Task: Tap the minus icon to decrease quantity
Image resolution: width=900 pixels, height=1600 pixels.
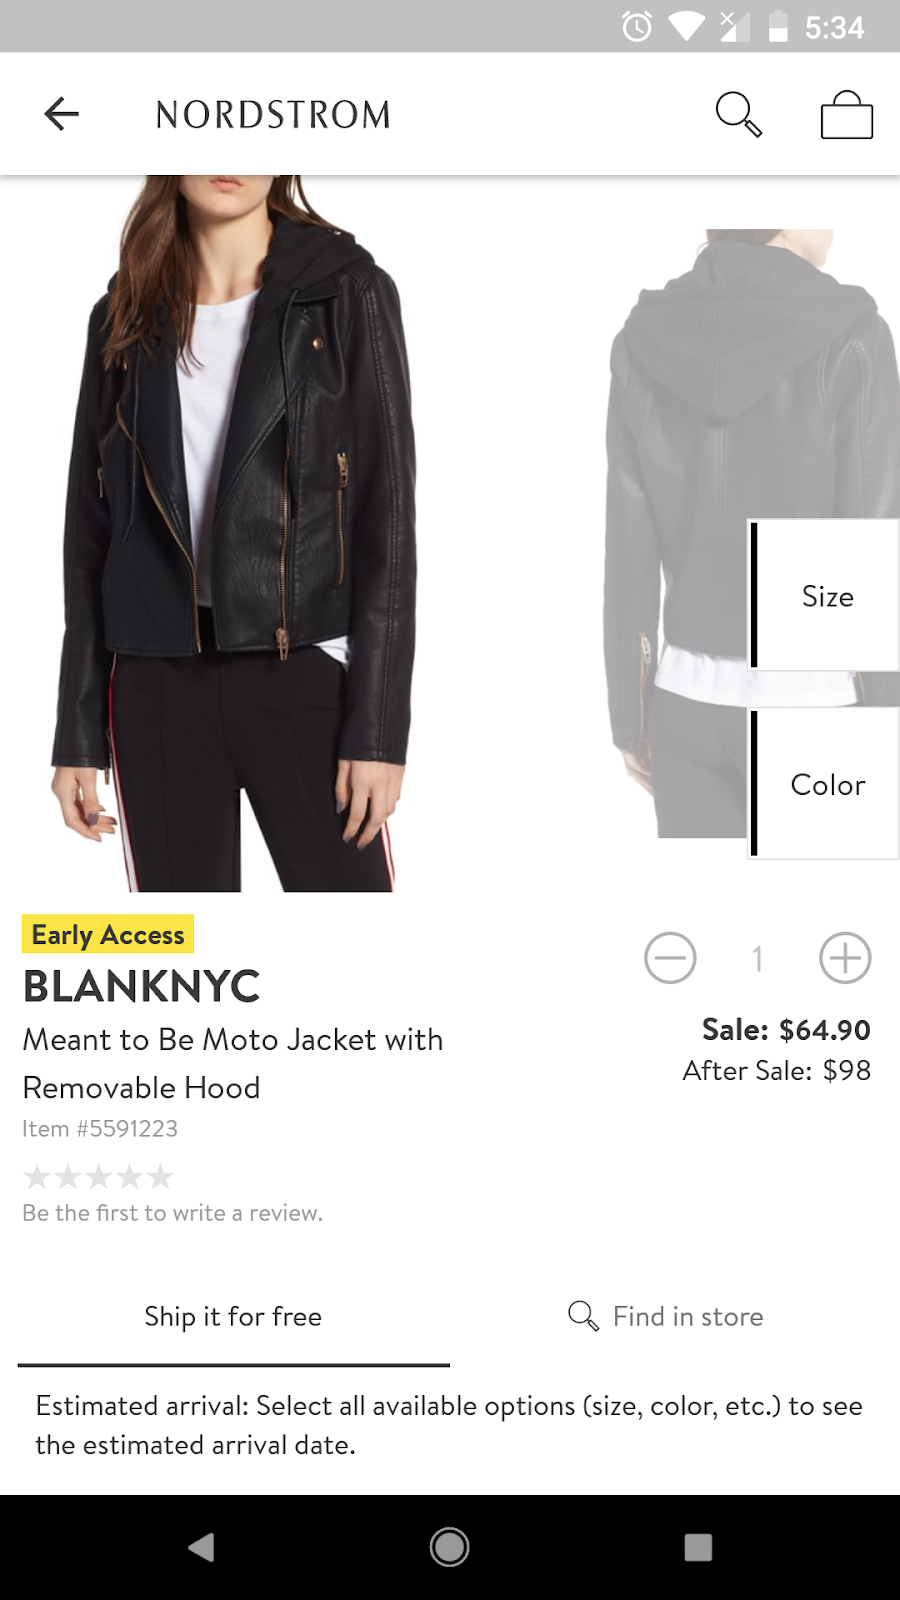Action: coord(670,957)
